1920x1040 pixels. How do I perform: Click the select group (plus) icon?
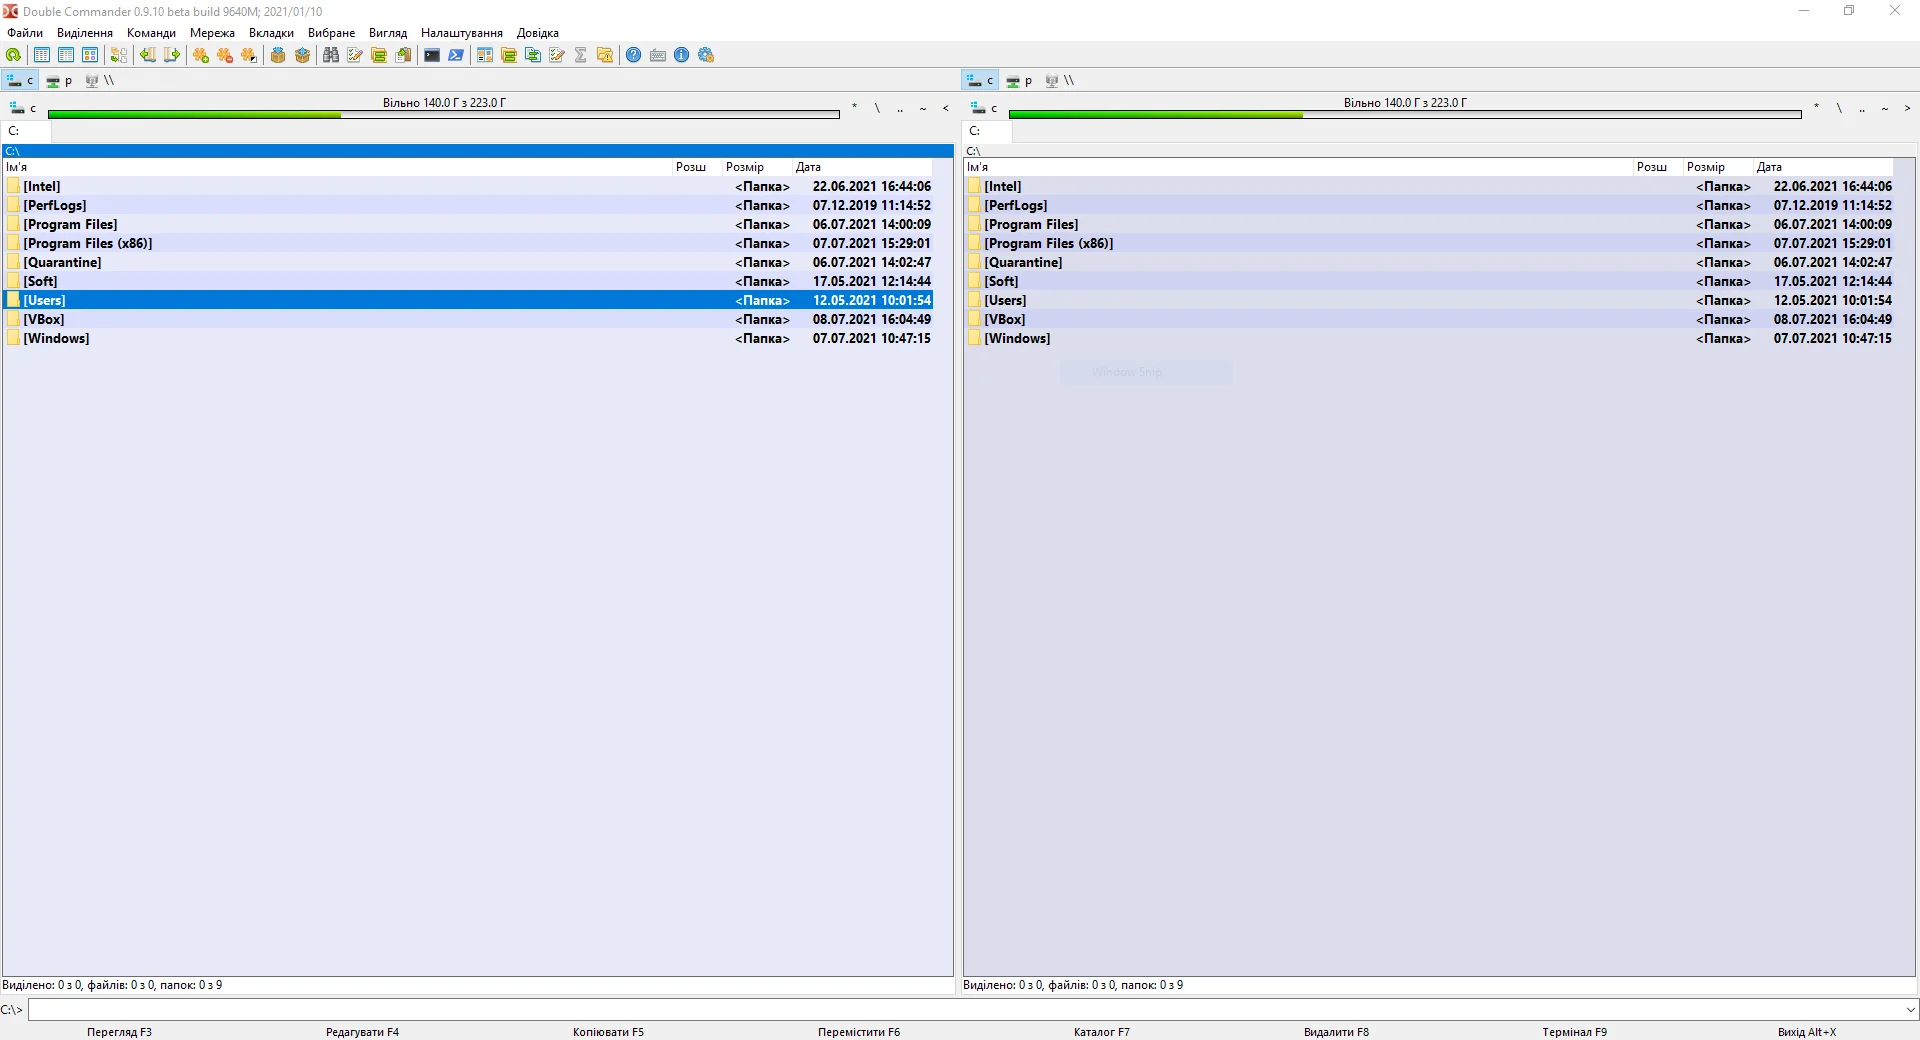(x=201, y=55)
